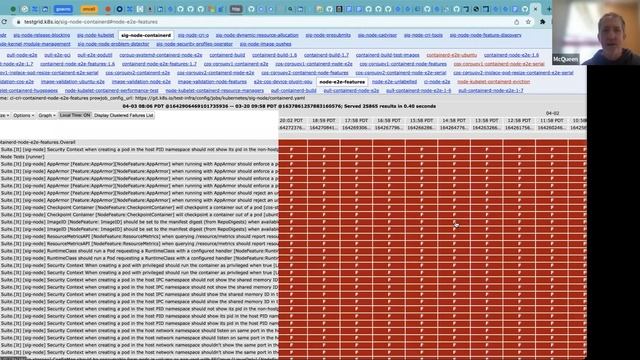Image resolution: width=640 pixels, height=360 pixels.
Task: Open image-validation-ubuntu-e2e tab
Action: click(73, 82)
